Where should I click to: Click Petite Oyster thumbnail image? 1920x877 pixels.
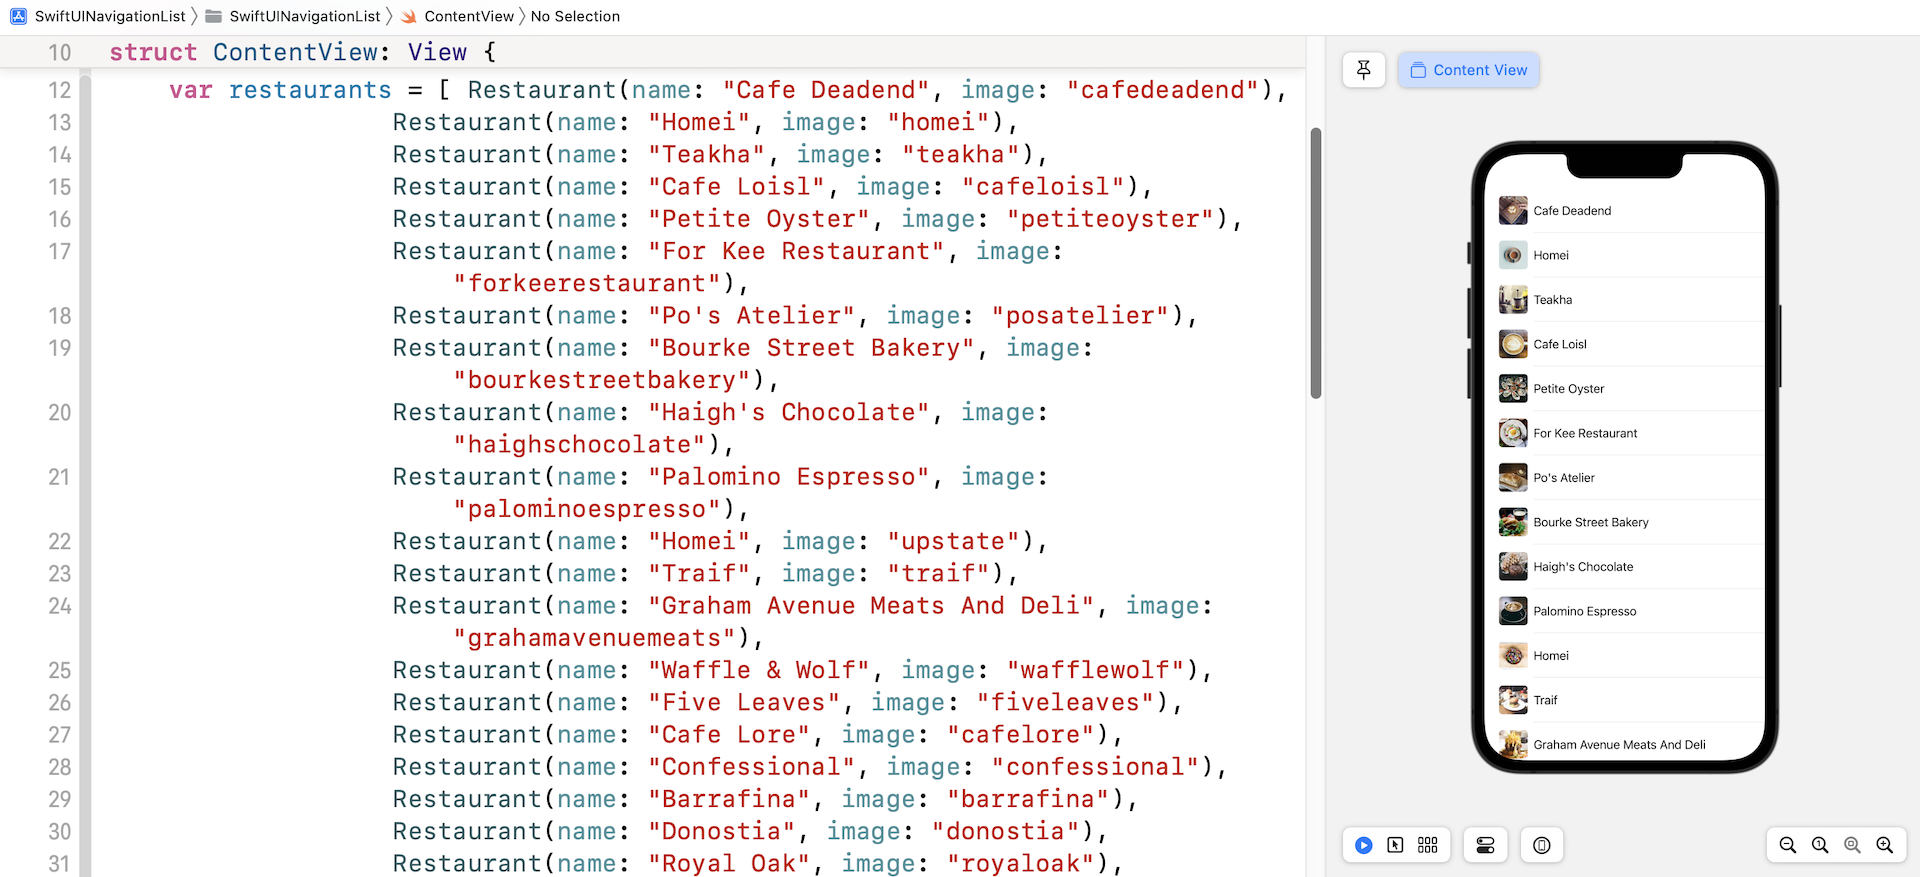coord(1513,388)
